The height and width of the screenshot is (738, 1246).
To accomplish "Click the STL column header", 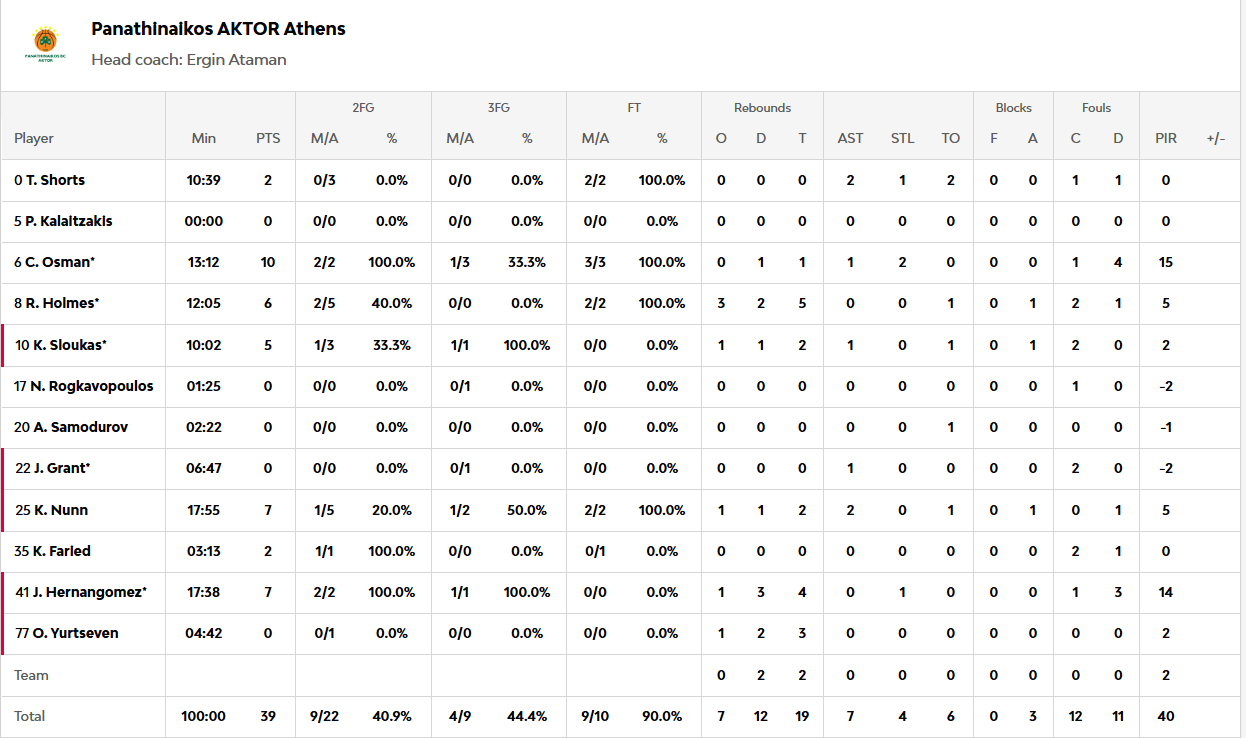I will pos(902,138).
